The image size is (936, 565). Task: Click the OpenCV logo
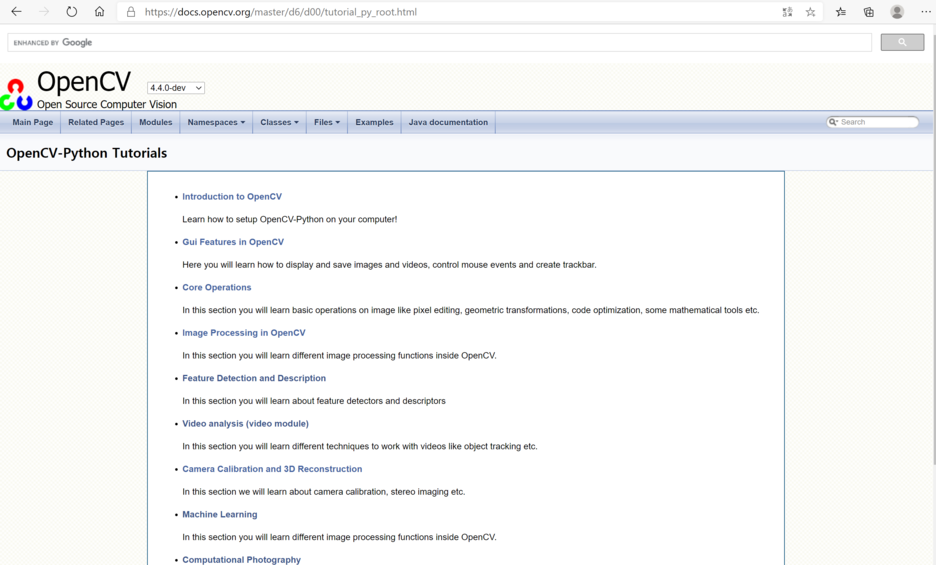tap(16, 94)
